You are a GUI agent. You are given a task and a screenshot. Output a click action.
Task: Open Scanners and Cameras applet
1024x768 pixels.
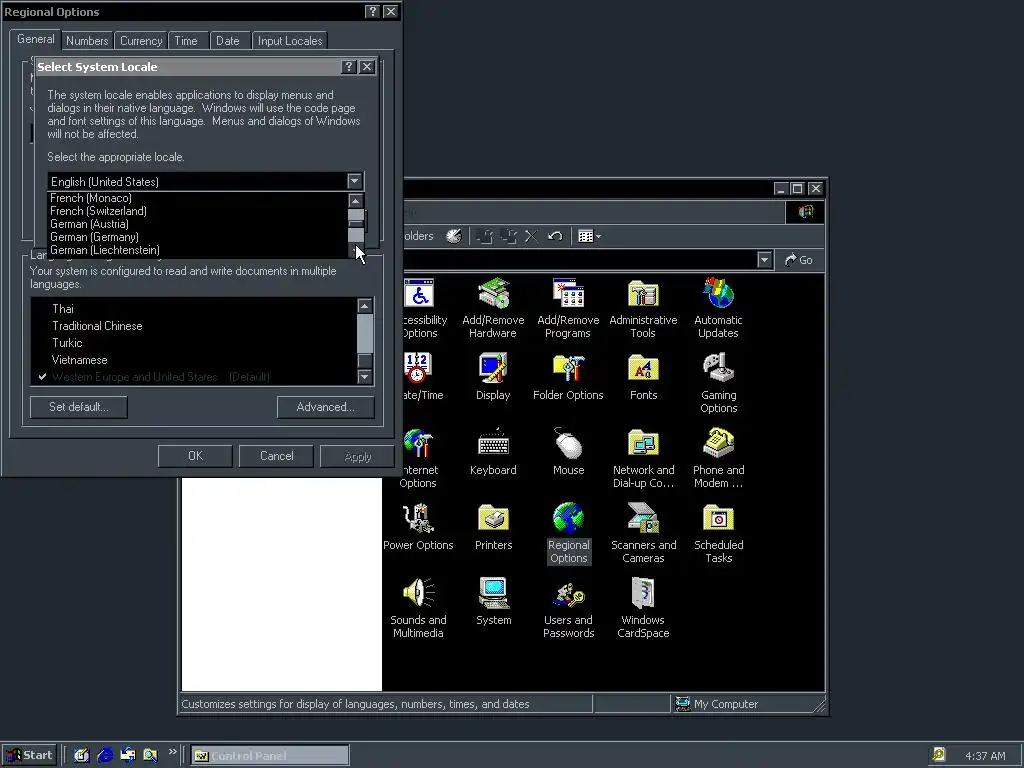pyautogui.click(x=643, y=534)
